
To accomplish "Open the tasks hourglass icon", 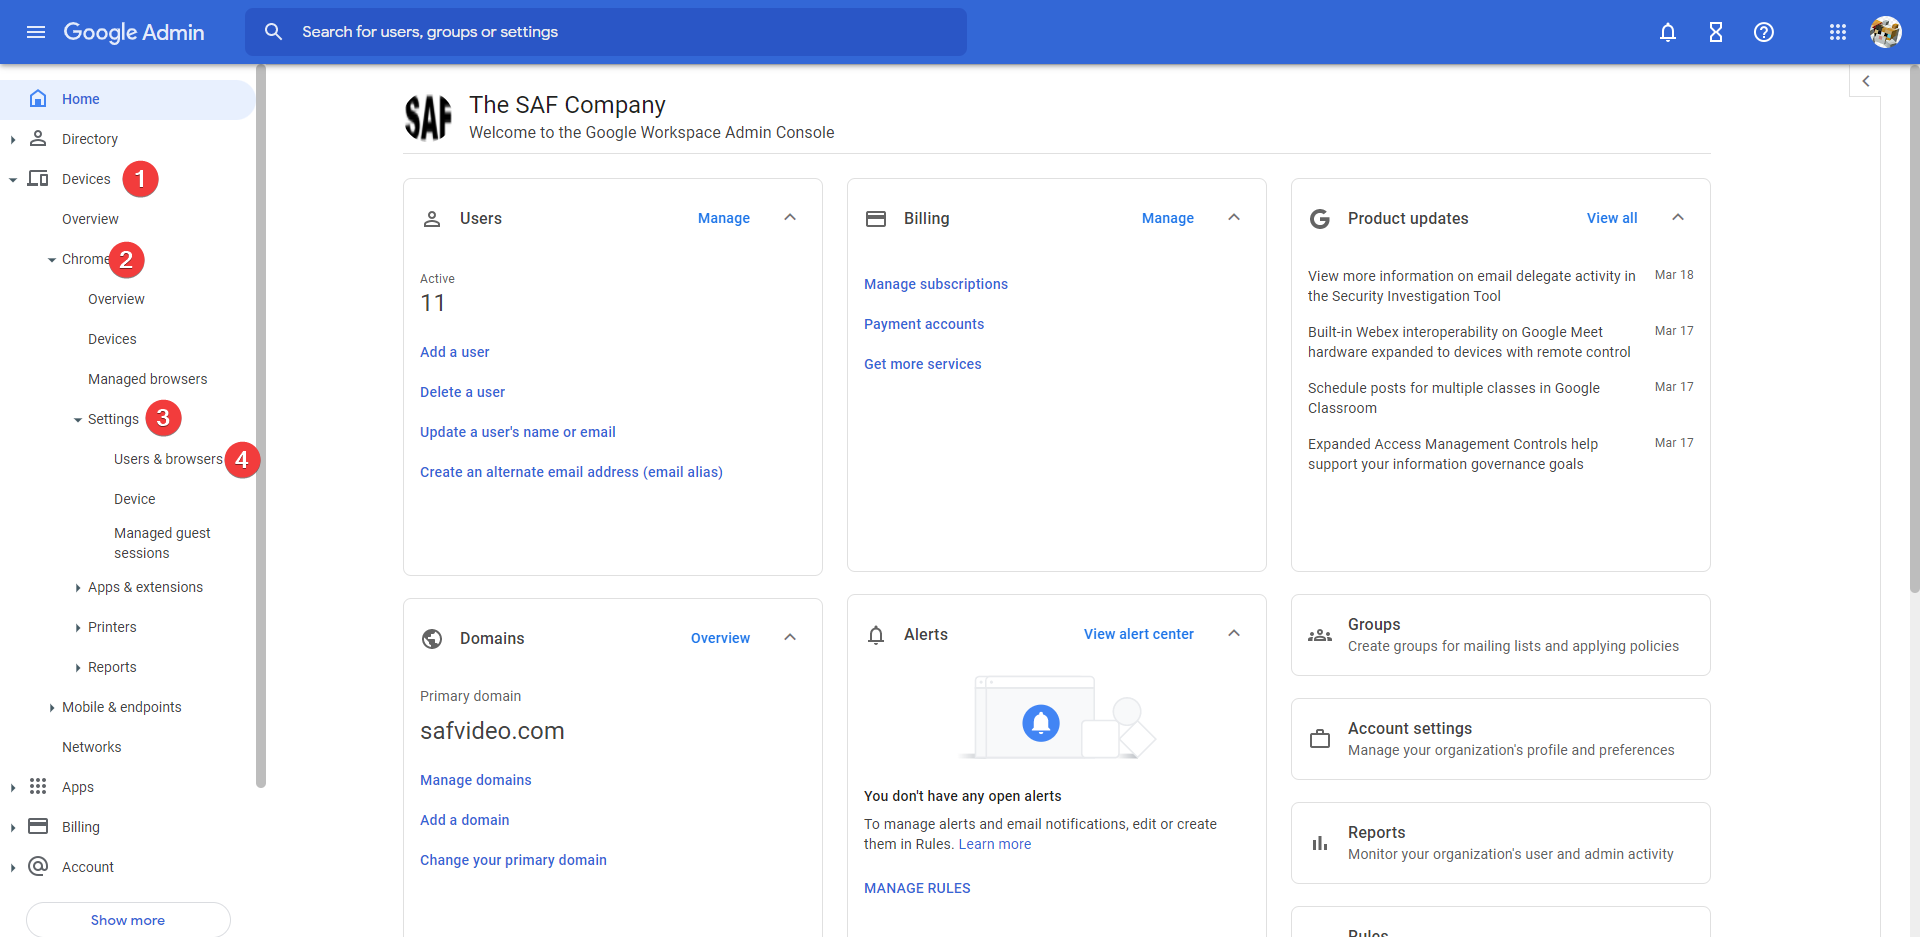I will [x=1716, y=32].
